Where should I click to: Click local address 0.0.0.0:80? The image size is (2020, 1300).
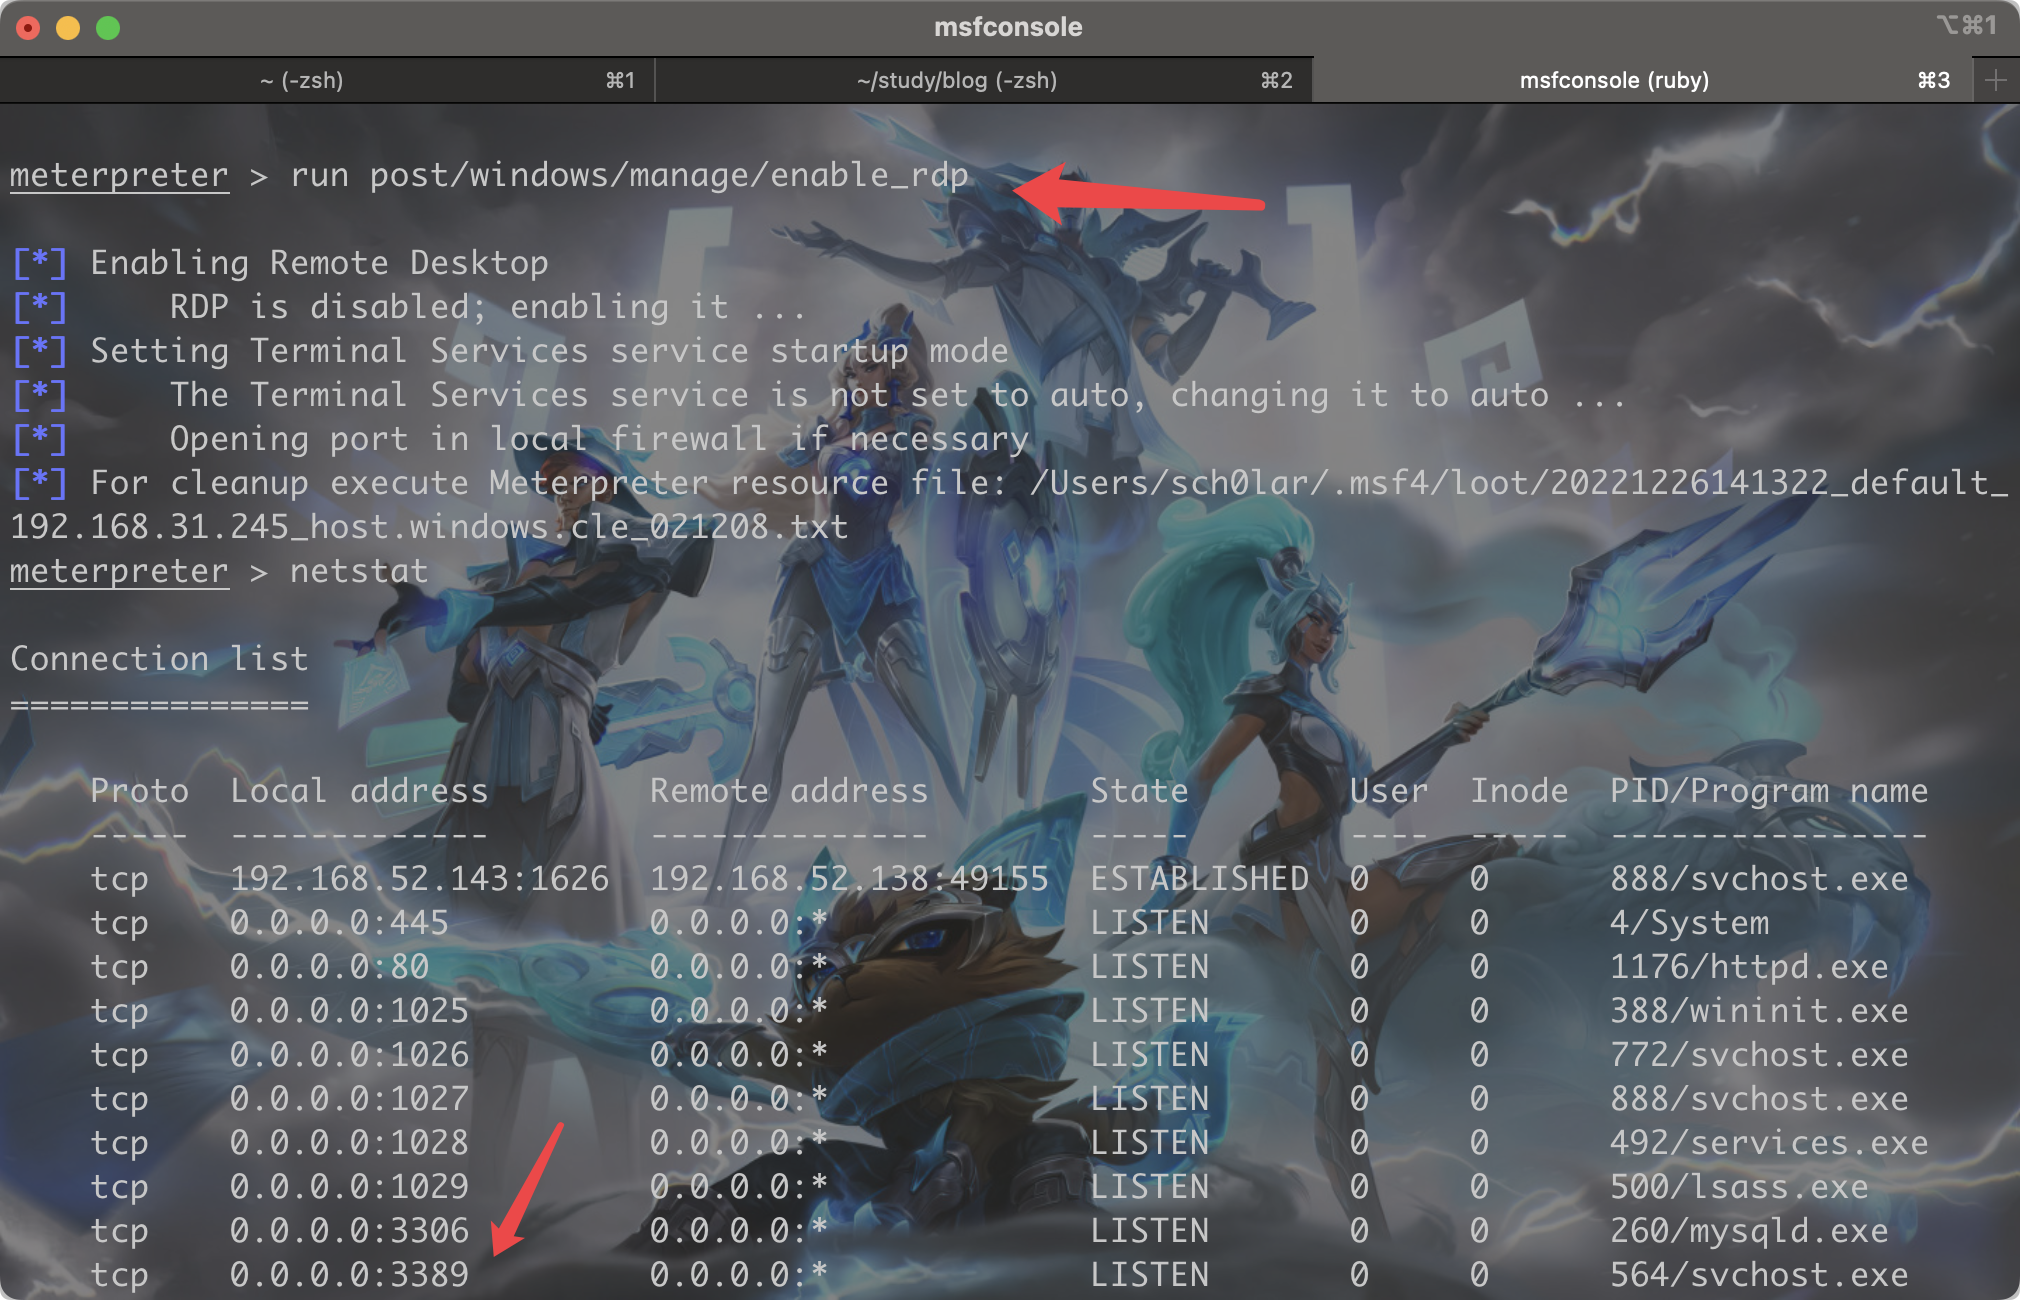[x=329, y=967]
